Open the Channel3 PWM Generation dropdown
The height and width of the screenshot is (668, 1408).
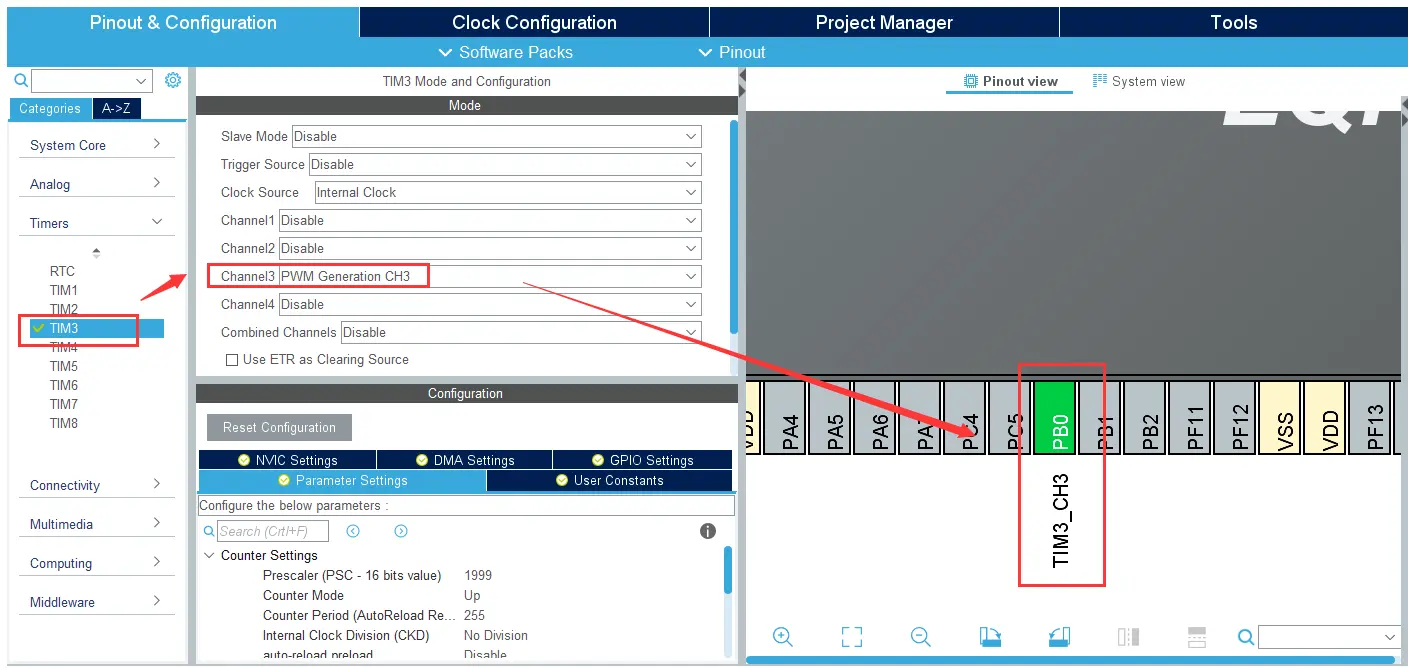pyautogui.click(x=490, y=276)
